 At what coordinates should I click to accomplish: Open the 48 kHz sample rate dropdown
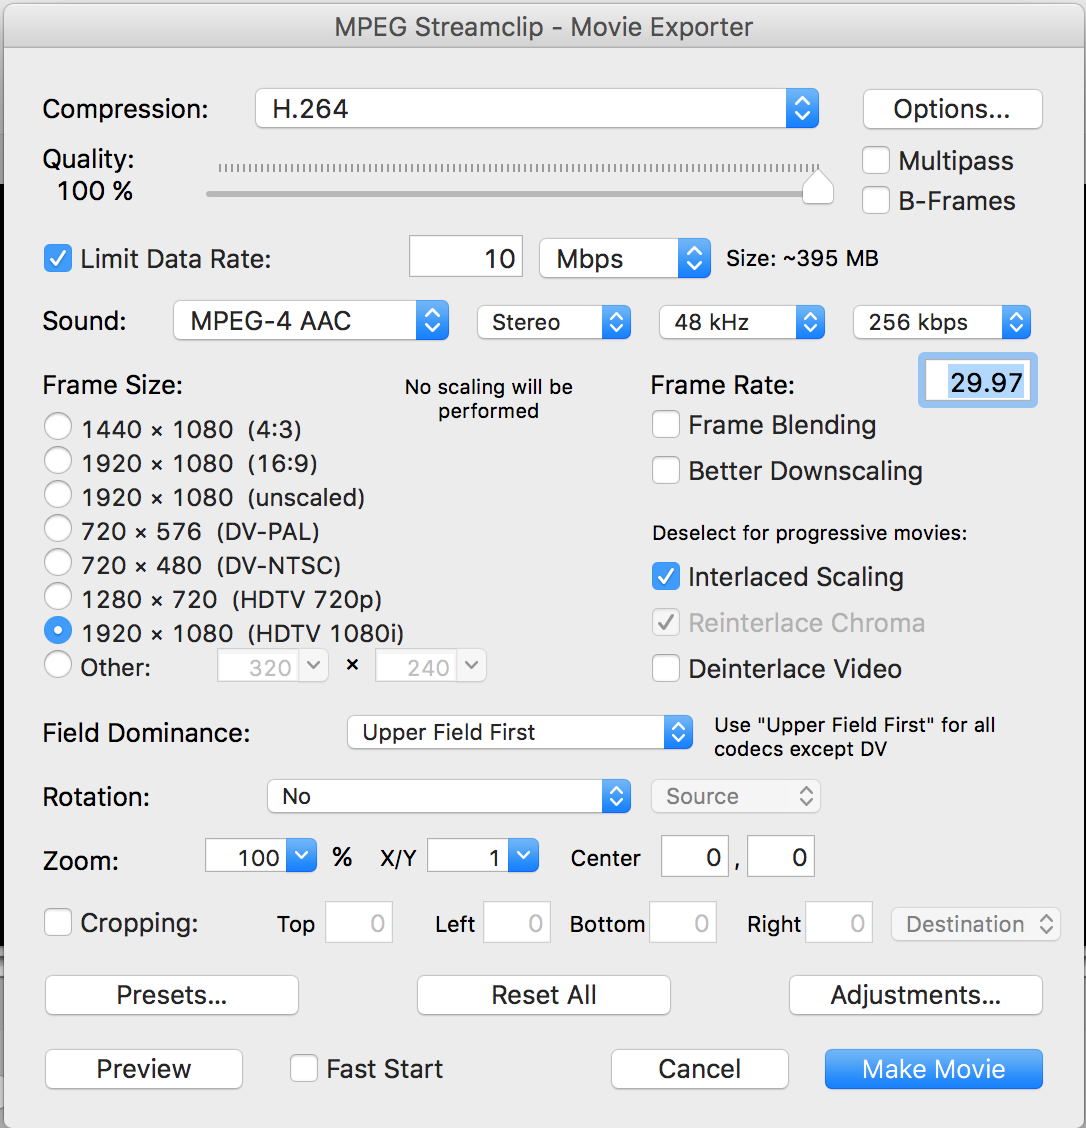click(742, 322)
